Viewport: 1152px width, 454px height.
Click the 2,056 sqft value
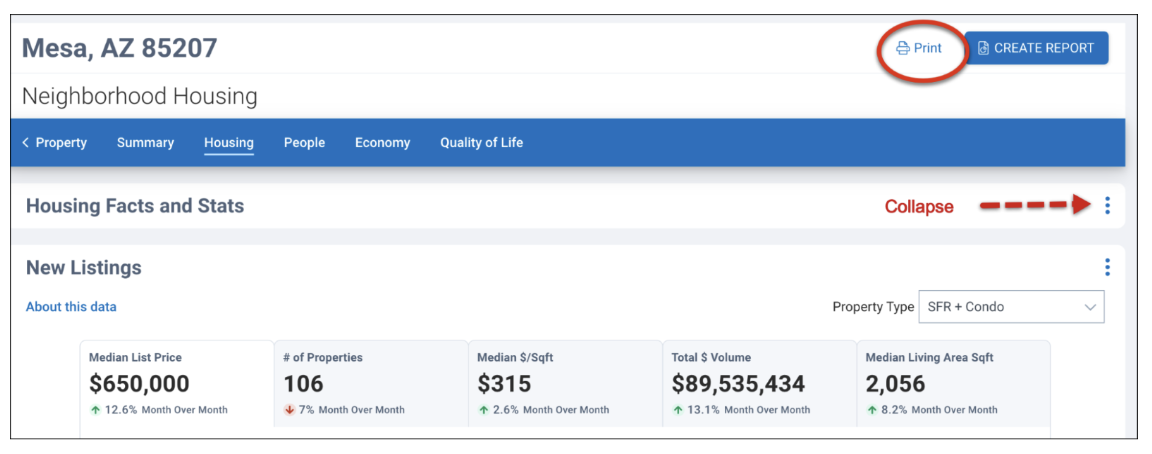point(896,383)
